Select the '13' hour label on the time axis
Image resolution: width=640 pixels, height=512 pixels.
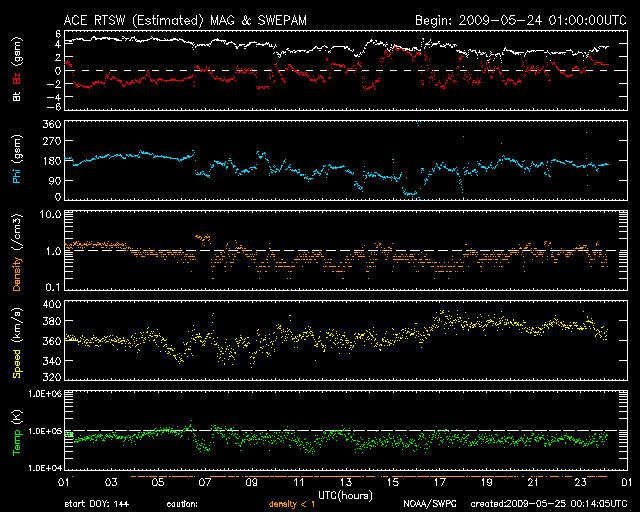pyautogui.click(x=346, y=482)
